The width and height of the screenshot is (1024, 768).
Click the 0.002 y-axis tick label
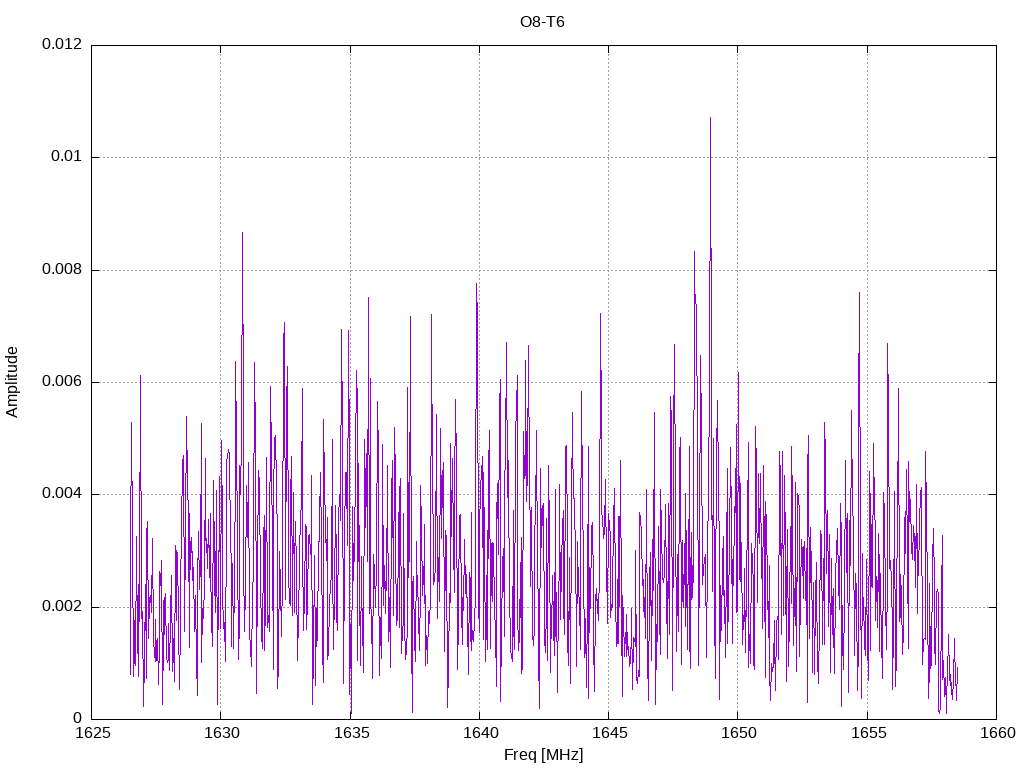tap(62, 606)
